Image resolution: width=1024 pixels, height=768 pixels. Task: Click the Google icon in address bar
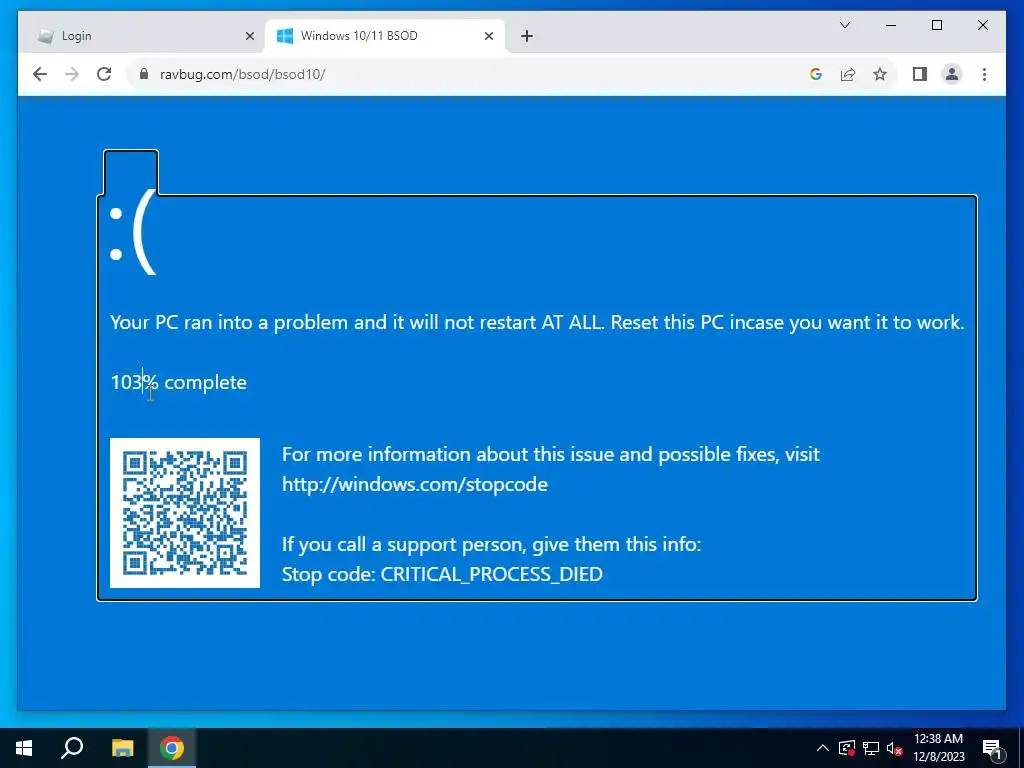[x=816, y=74]
